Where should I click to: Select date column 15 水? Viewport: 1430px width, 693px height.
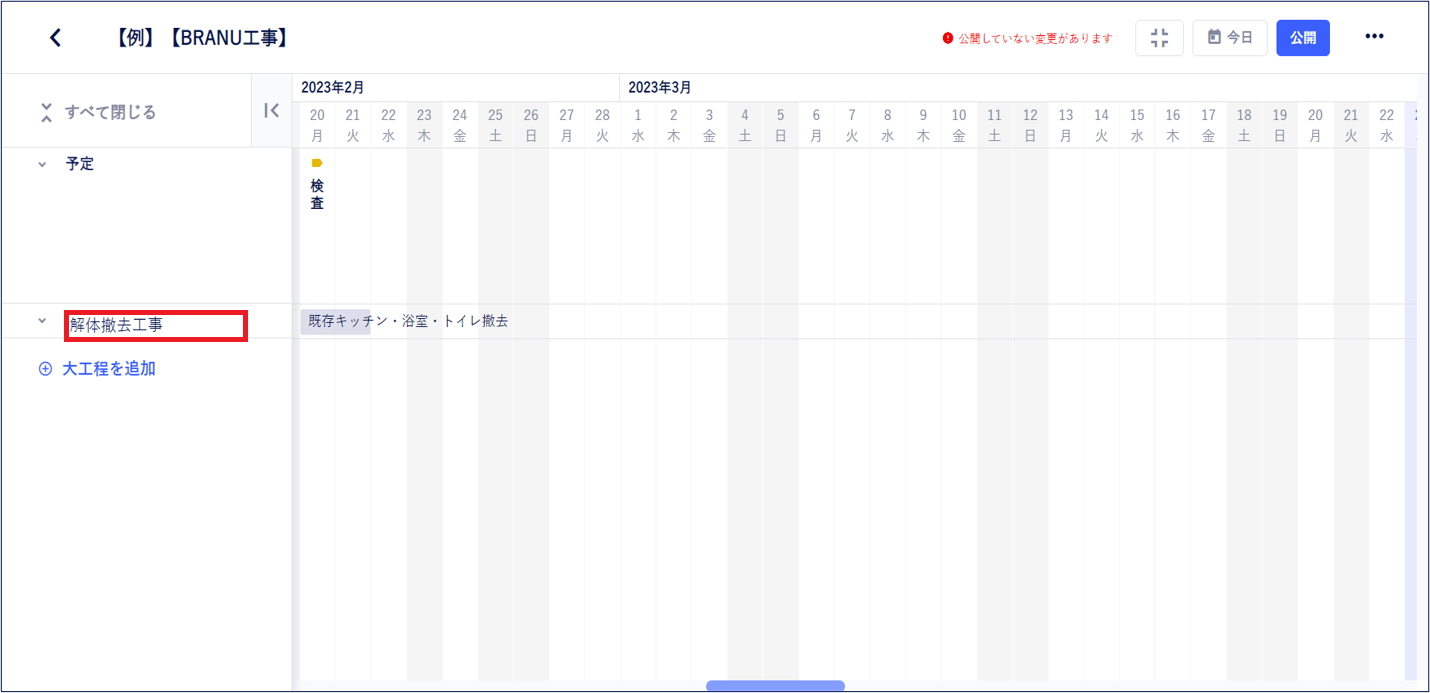pyautogui.click(x=1137, y=125)
